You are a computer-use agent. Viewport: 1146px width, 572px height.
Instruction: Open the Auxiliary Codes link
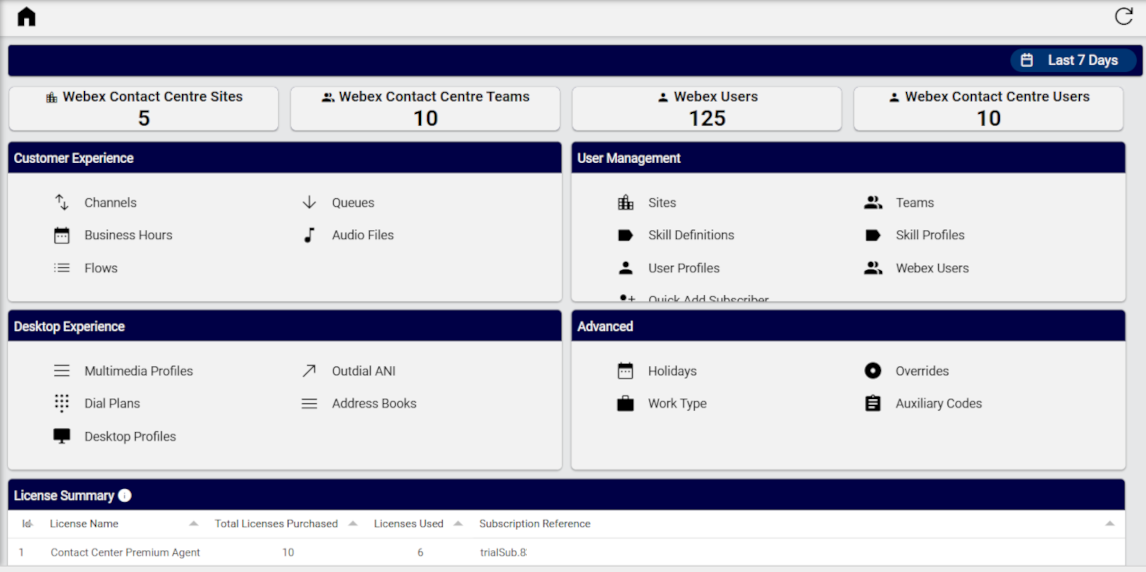939,403
